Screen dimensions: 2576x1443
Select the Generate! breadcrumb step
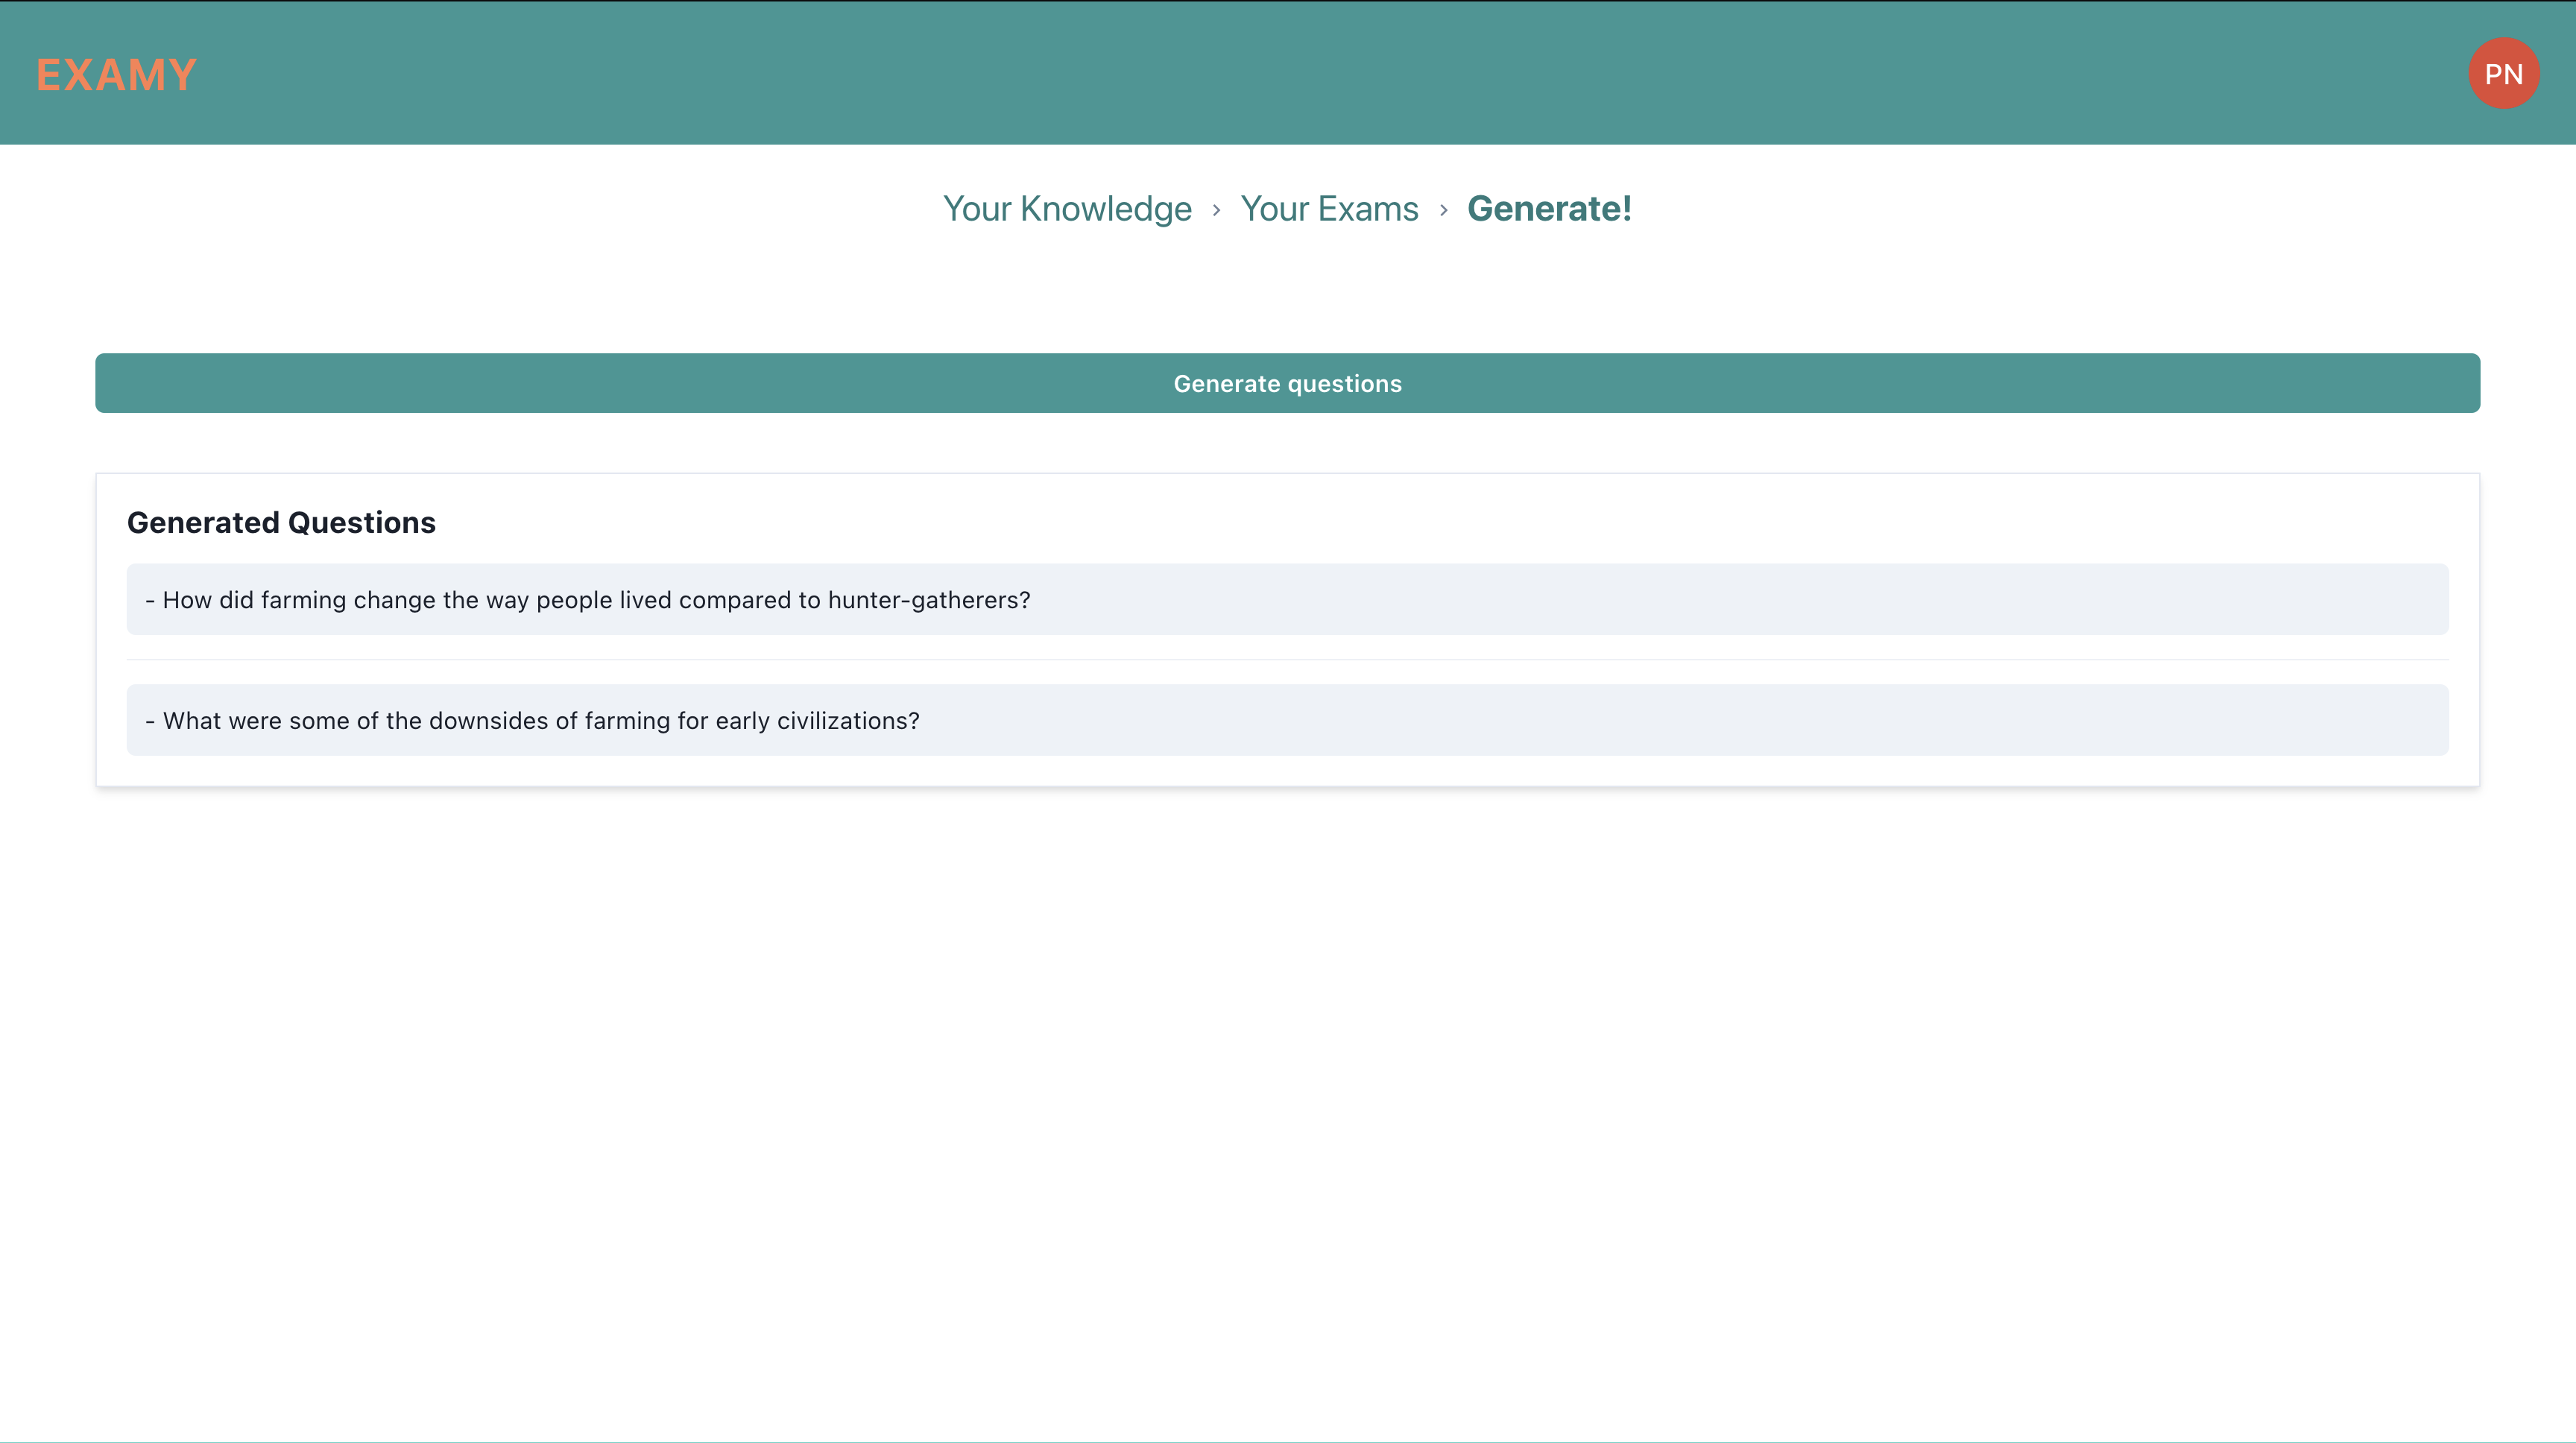click(1549, 209)
